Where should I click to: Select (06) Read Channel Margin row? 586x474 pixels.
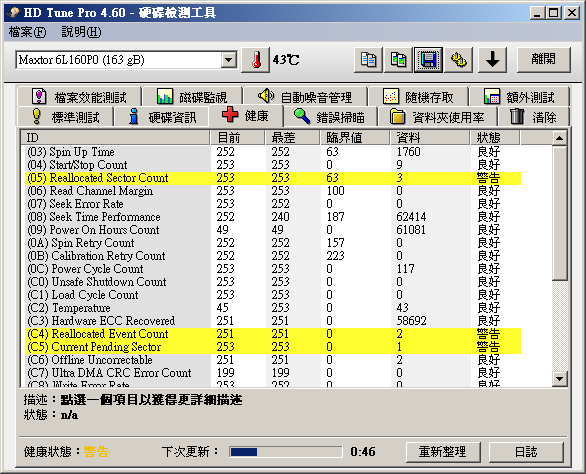pos(274,191)
